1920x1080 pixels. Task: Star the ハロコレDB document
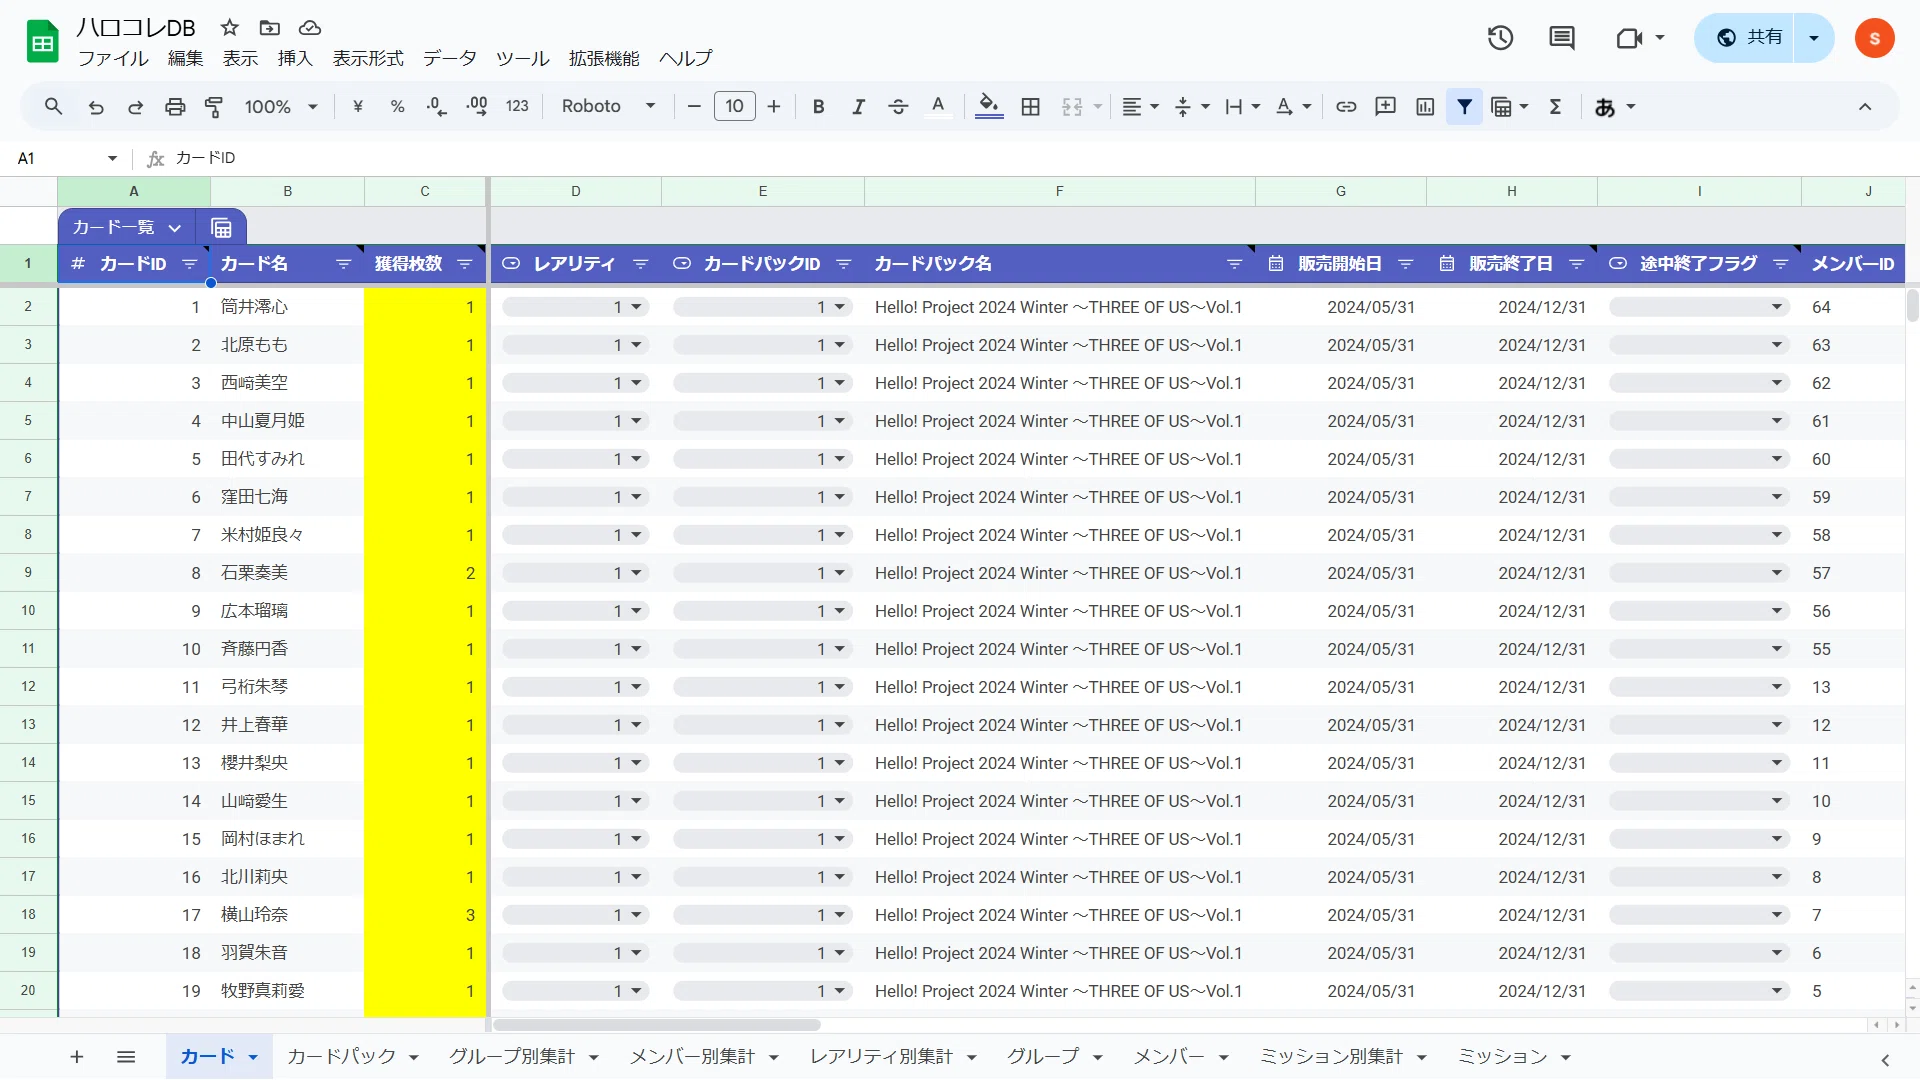click(230, 27)
